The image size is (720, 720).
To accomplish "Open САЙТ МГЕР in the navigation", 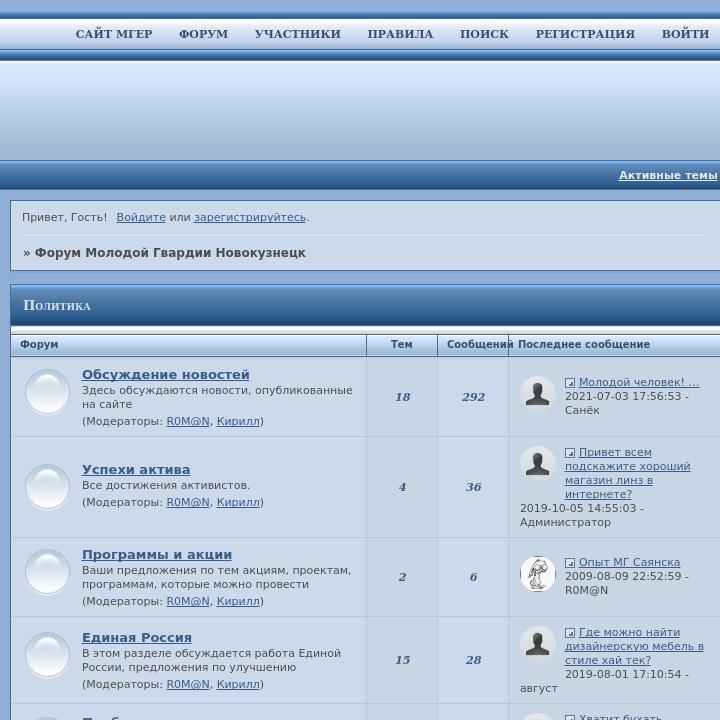I will pos(114,34).
